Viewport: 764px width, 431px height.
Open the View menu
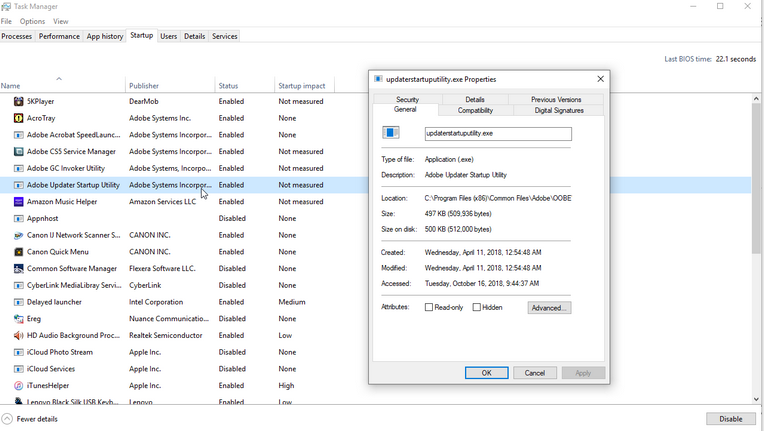coord(60,21)
